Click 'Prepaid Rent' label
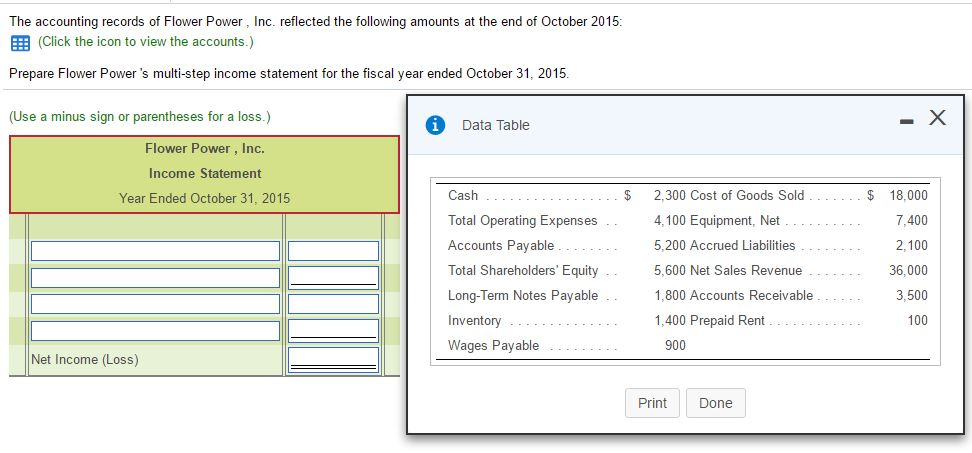 tap(727, 320)
